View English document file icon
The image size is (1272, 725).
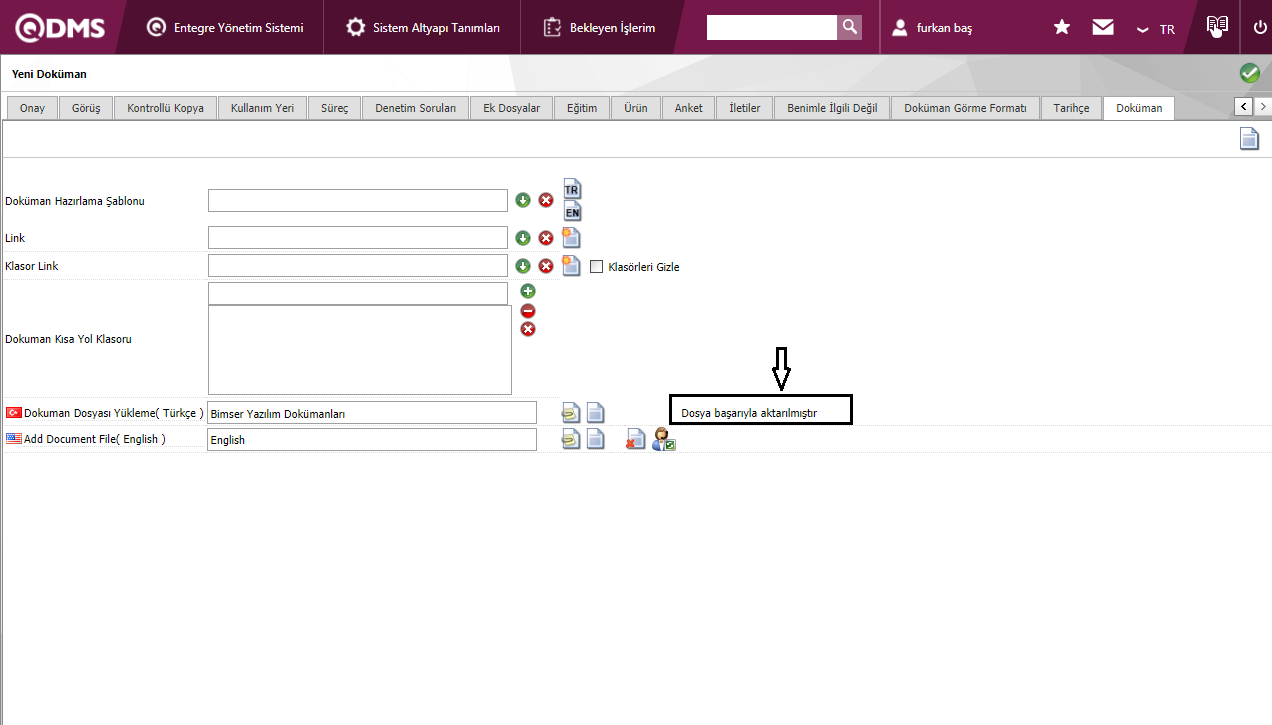click(x=595, y=439)
